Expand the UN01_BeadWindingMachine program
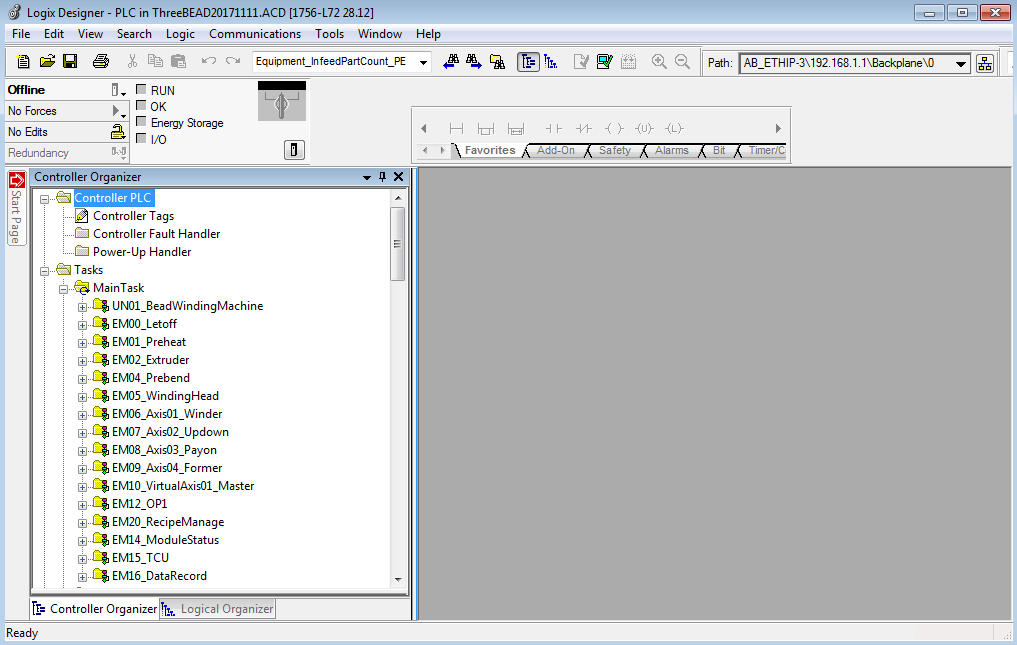Viewport: 1017px width, 645px height. [x=83, y=306]
